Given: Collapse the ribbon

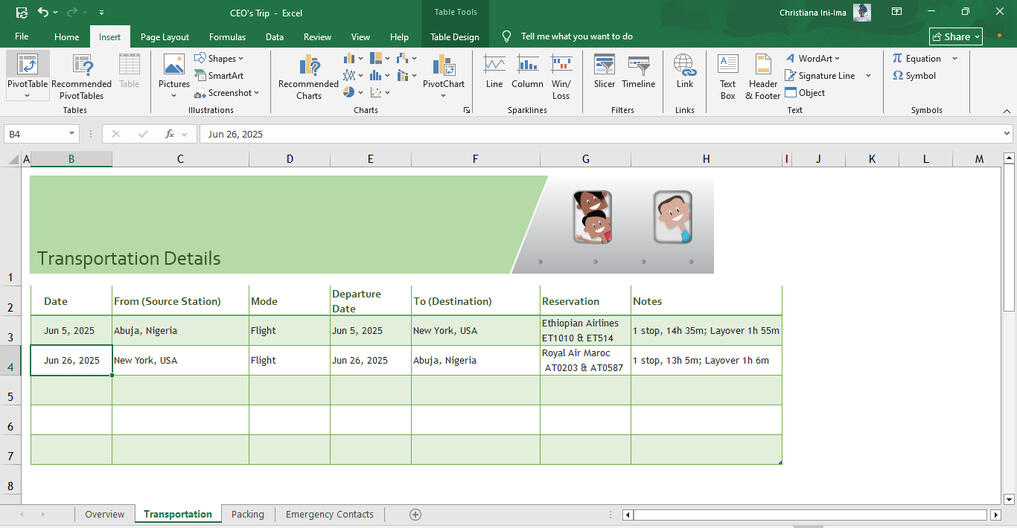Looking at the screenshot, I should point(1007,111).
